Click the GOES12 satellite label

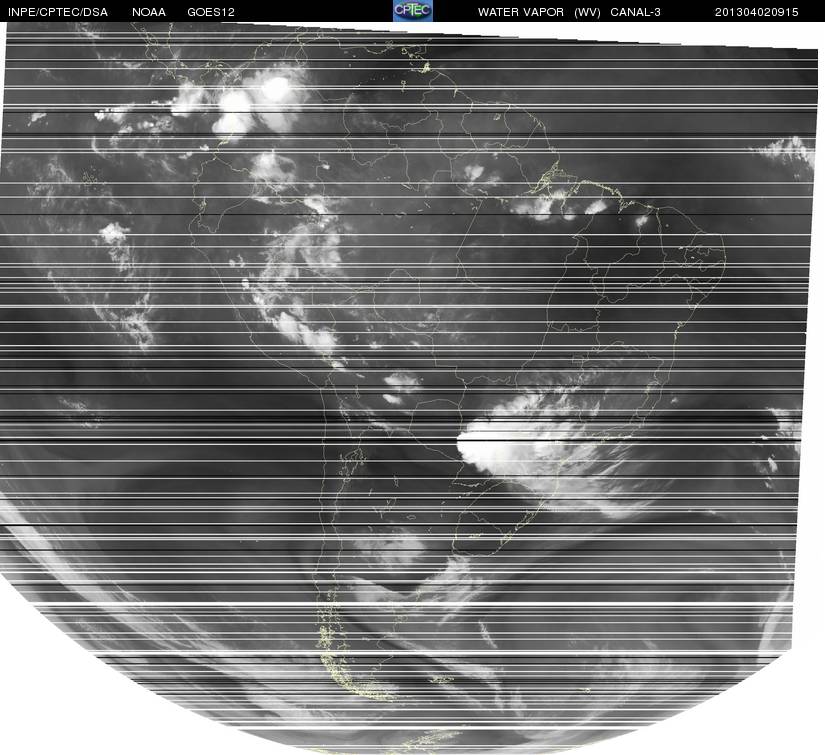click(x=211, y=12)
